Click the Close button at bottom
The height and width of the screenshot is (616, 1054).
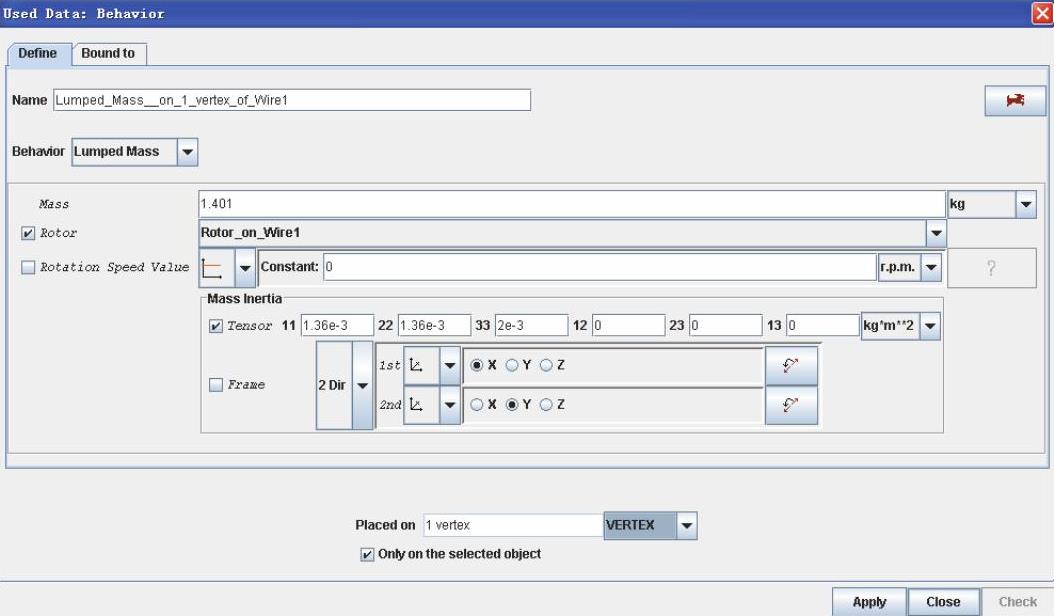(943, 602)
